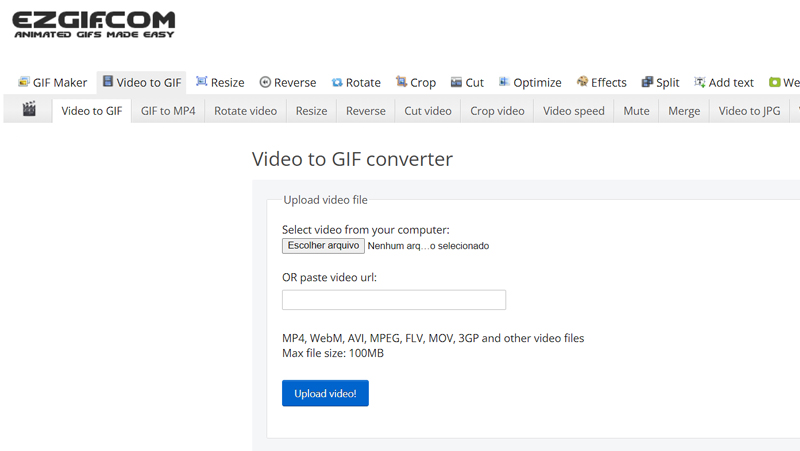This screenshot has width=800, height=451.
Task: Select the Reverse tool icon
Action: (x=265, y=82)
